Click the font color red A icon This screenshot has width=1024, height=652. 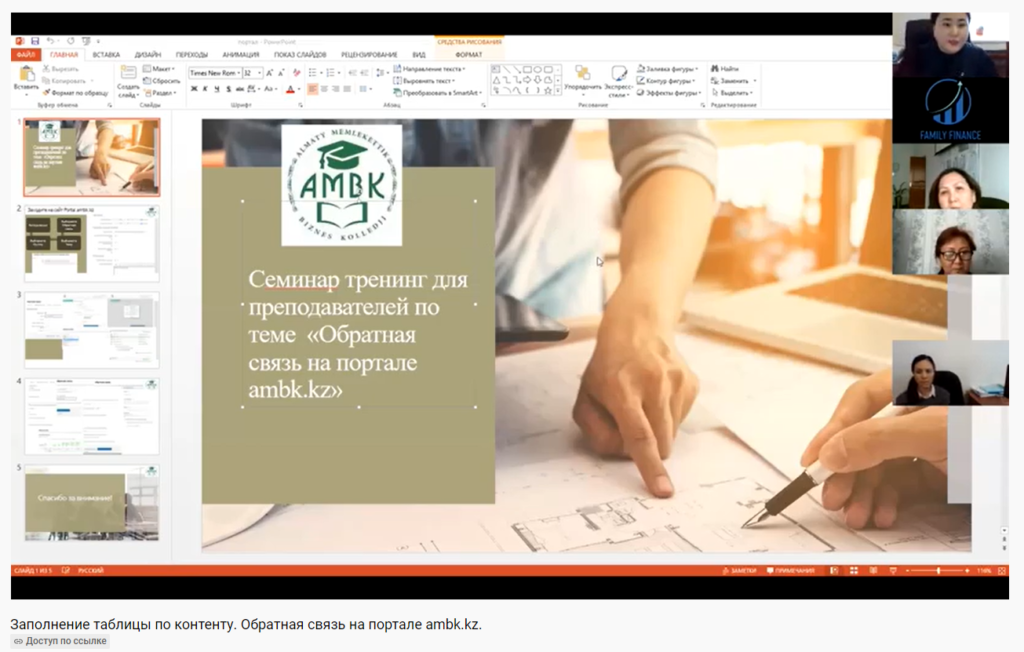tap(289, 89)
